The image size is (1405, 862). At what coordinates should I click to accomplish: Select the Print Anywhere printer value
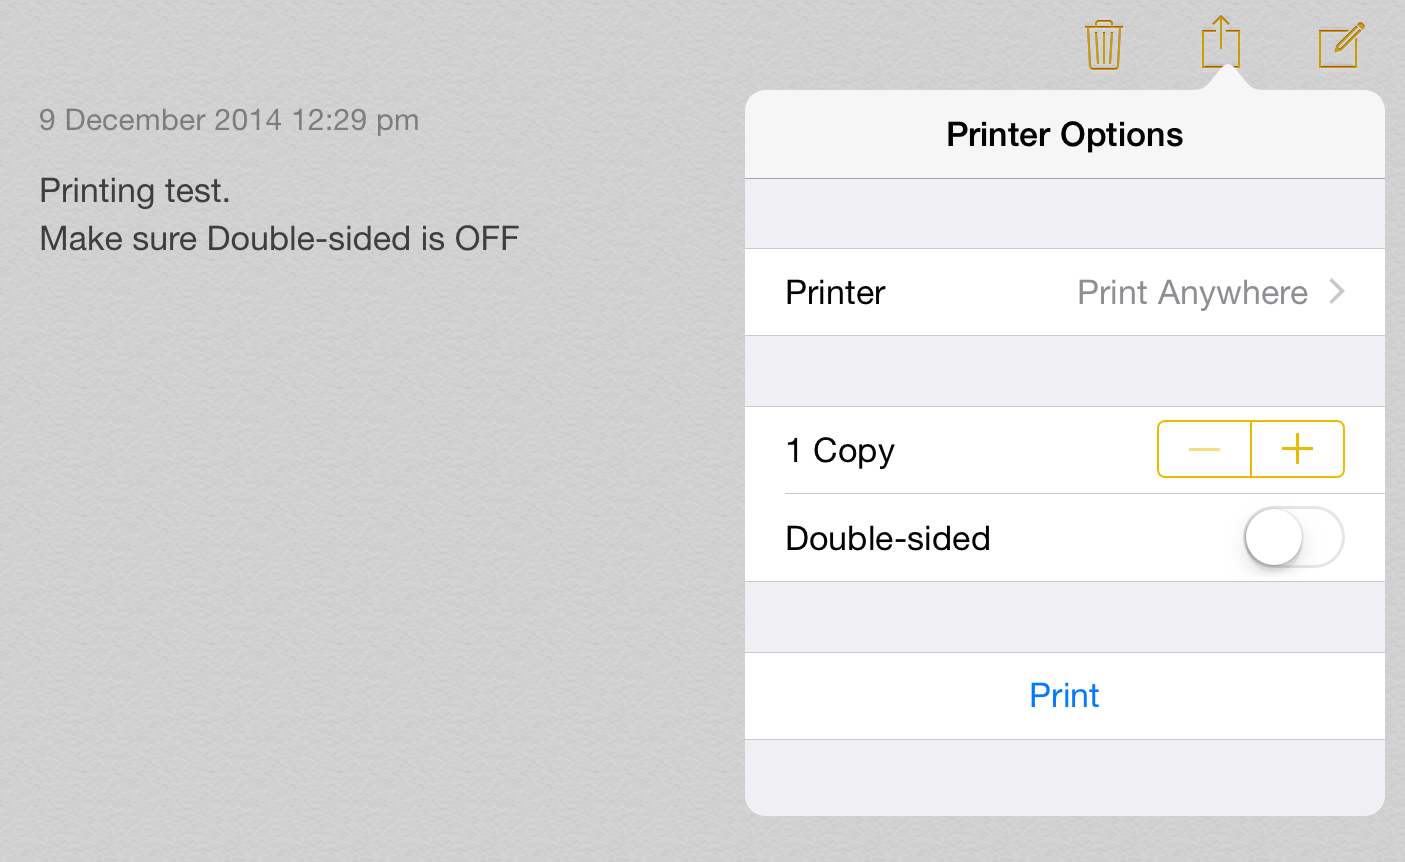(x=1192, y=292)
